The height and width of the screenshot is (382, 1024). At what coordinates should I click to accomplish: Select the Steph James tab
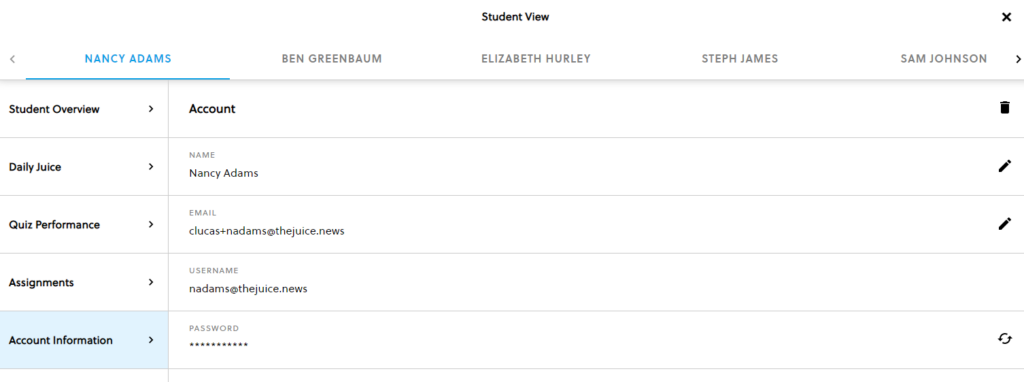[740, 59]
